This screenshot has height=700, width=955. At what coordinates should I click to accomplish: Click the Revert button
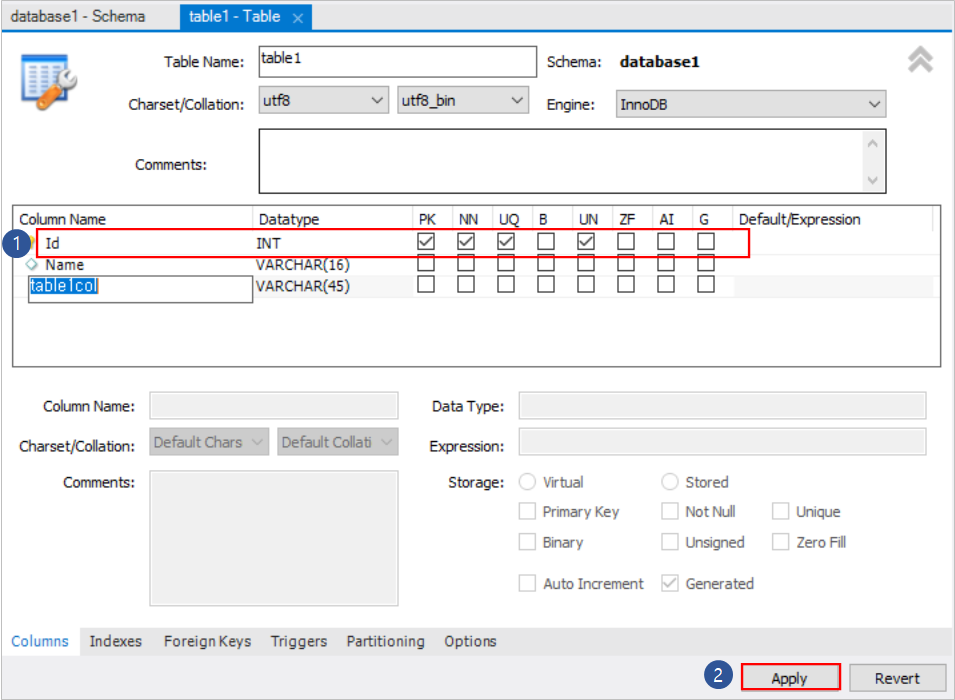tap(897, 677)
